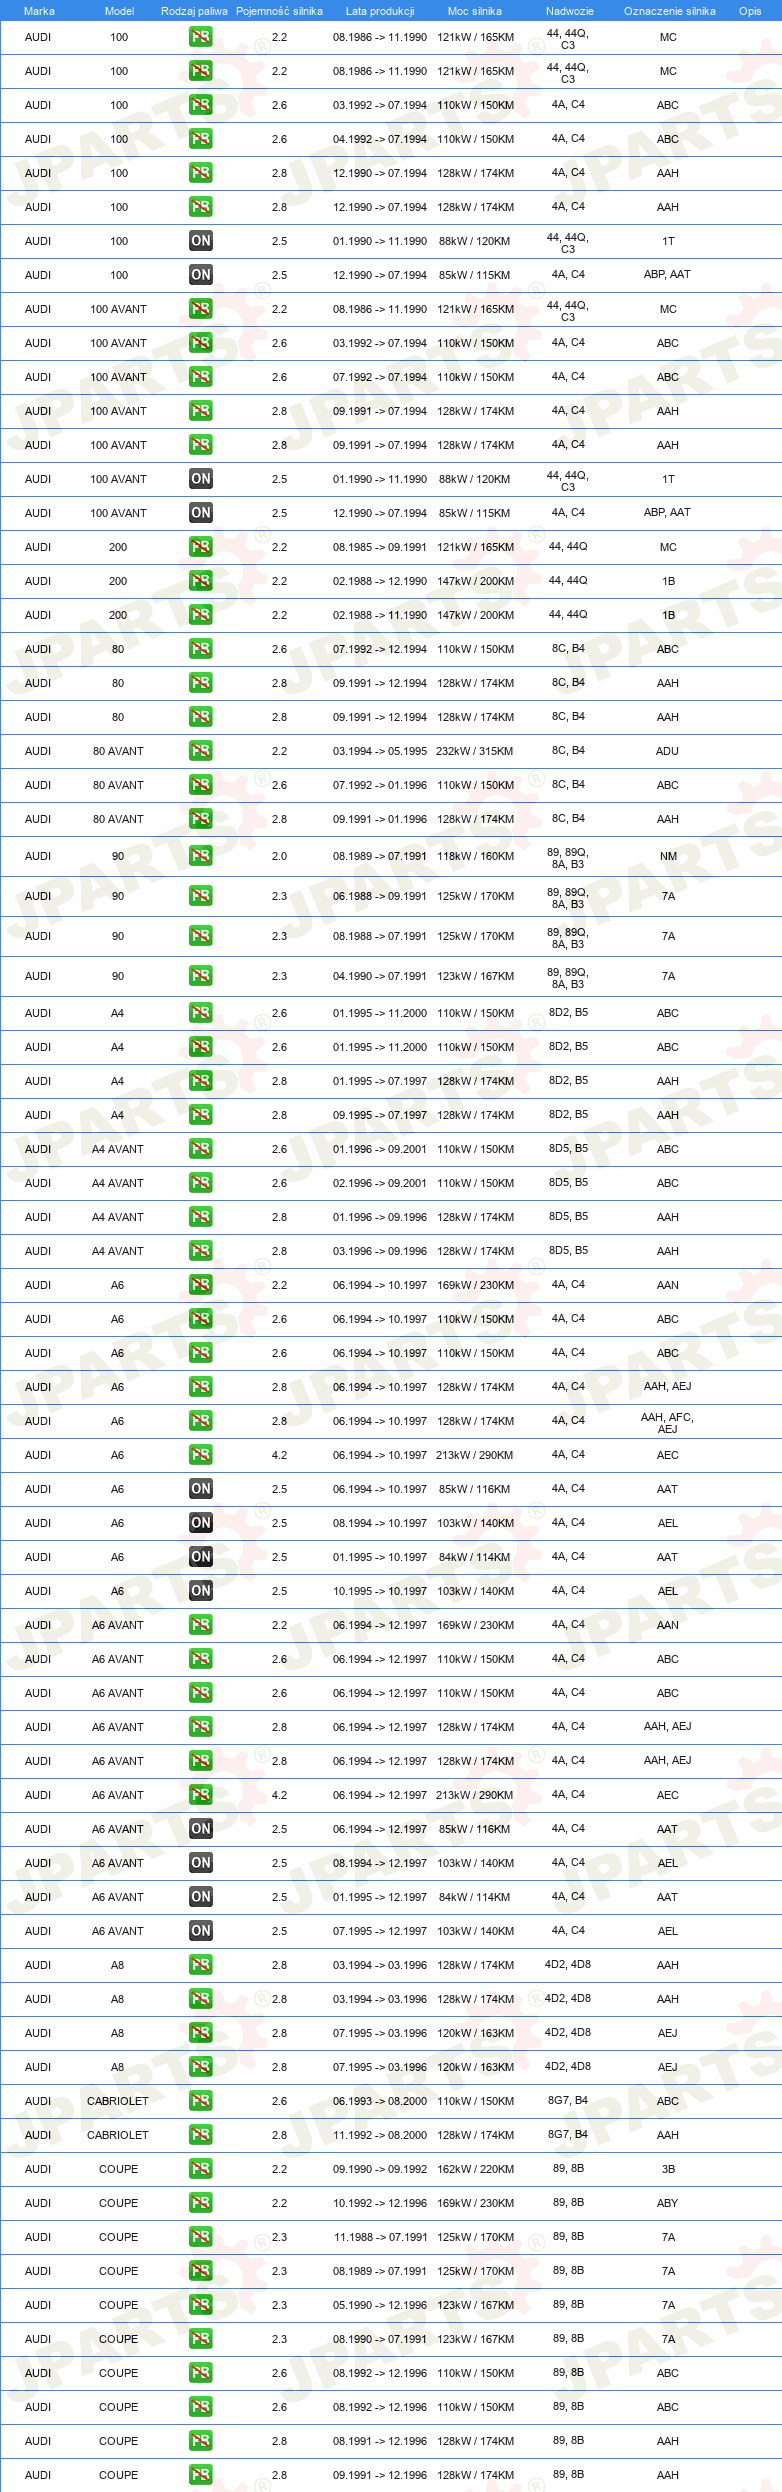
Task: Click the PB icon in the COUPE ABY engine row
Action: coord(201,2203)
